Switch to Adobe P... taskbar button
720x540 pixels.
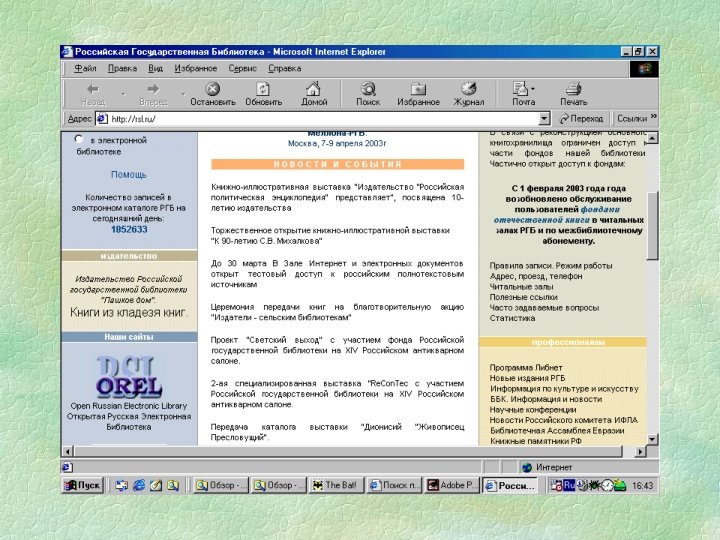pos(452,485)
